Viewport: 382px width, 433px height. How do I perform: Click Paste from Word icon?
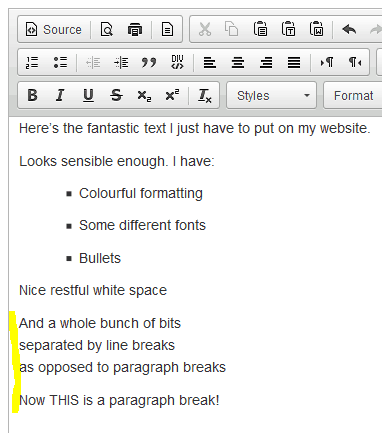[x=316, y=30]
